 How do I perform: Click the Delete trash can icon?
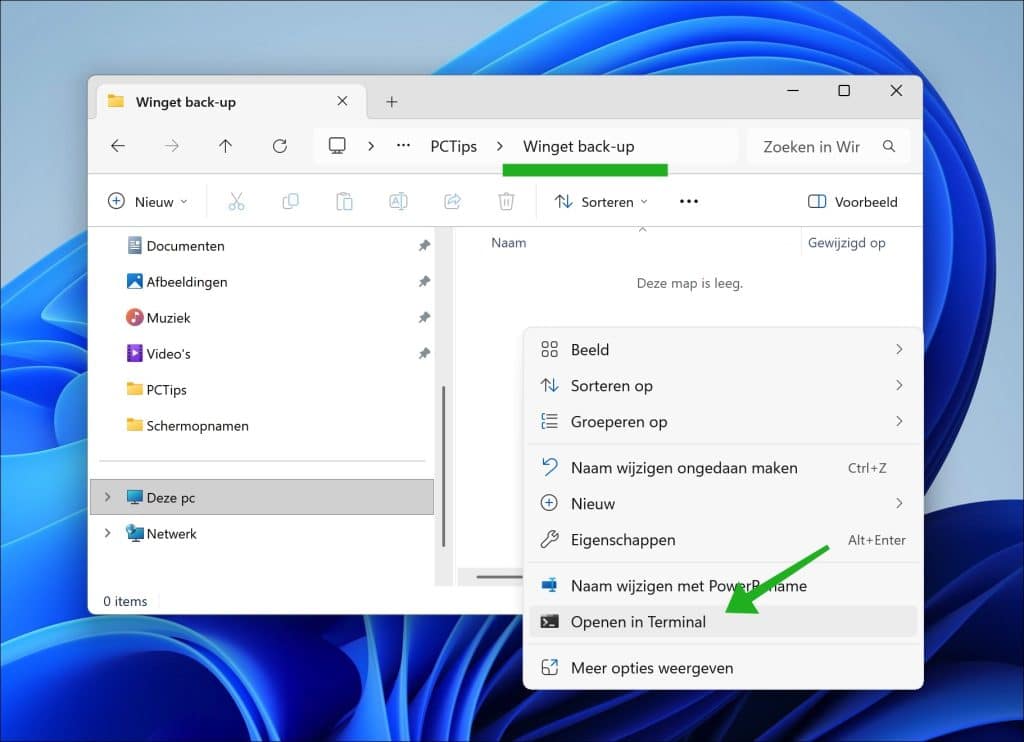tap(506, 201)
